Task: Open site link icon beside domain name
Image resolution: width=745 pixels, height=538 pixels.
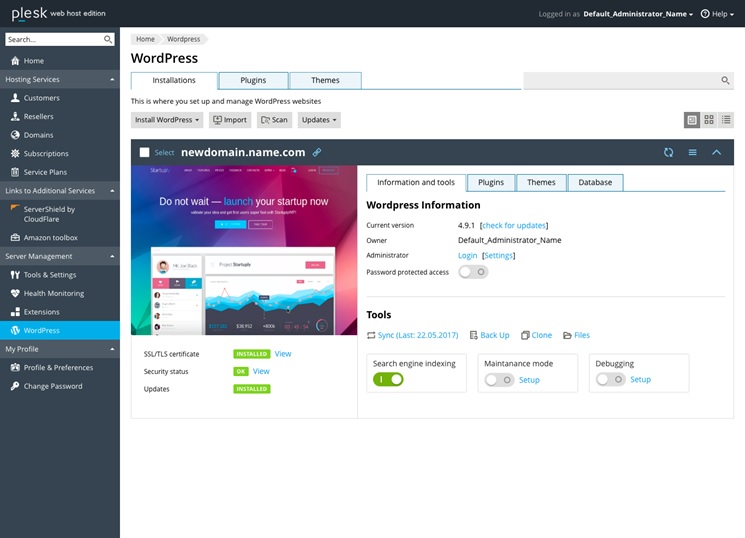Action: tap(317, 152)
